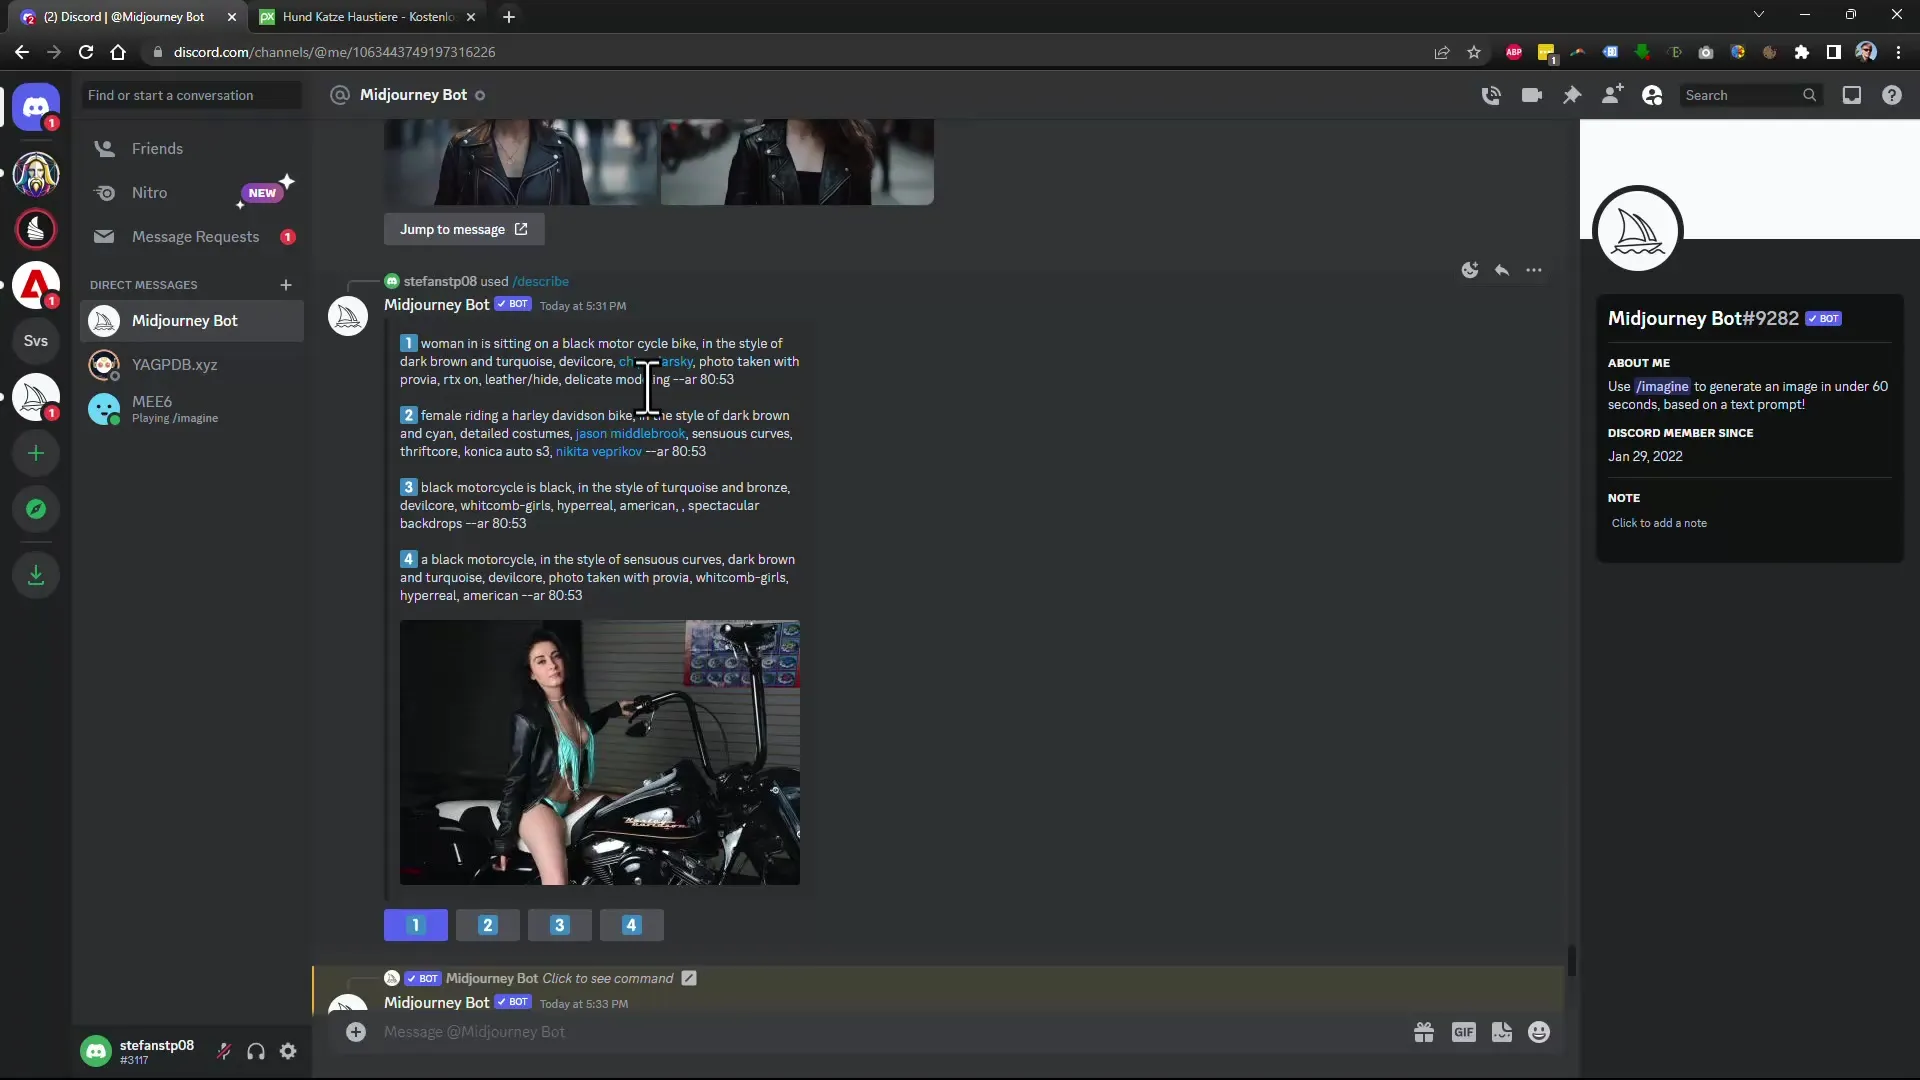Click Jump to message button
This screenshot has width=1920, height=1080.
coord(464,229)
